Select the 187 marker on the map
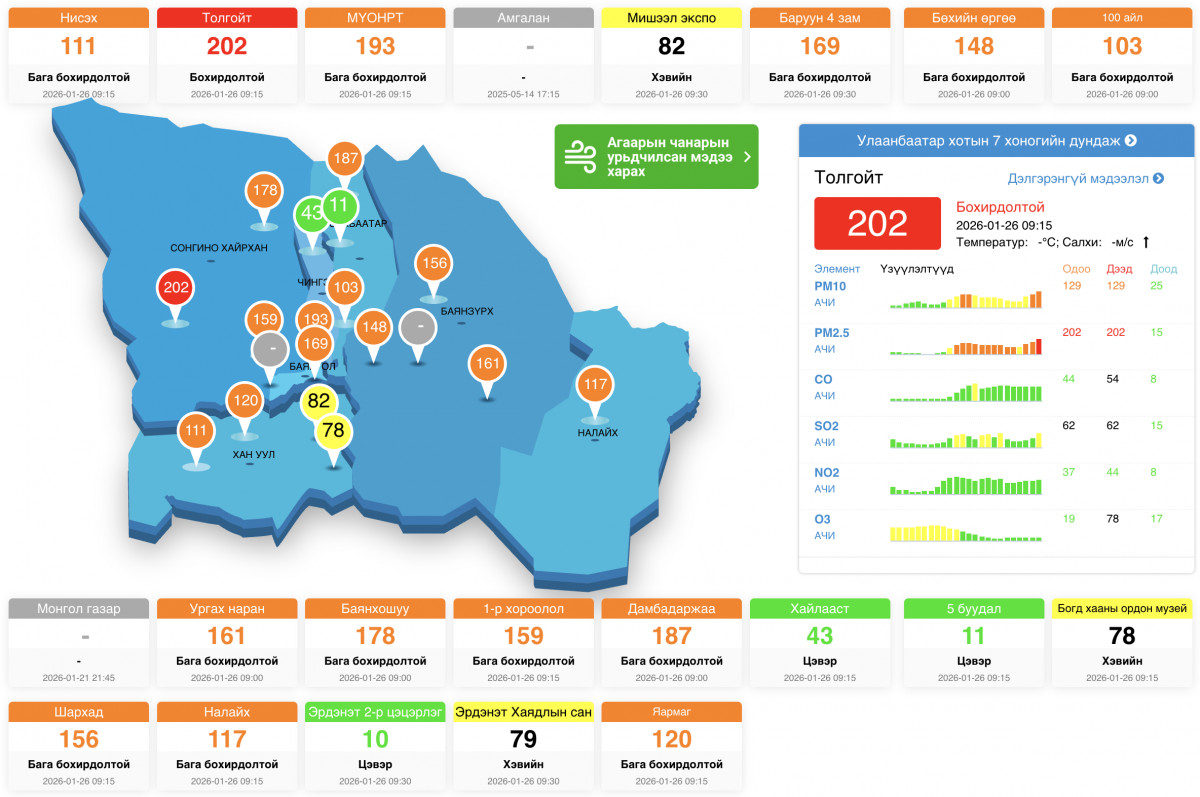This screenshot has height=797, width=1200. [345, 158]
